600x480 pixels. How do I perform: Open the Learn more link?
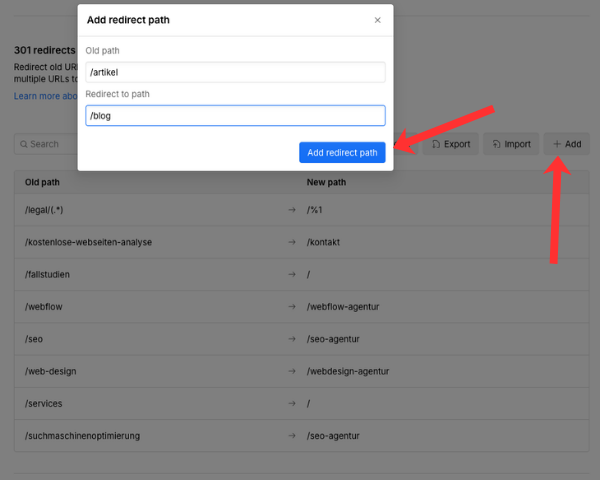[46, 96]
